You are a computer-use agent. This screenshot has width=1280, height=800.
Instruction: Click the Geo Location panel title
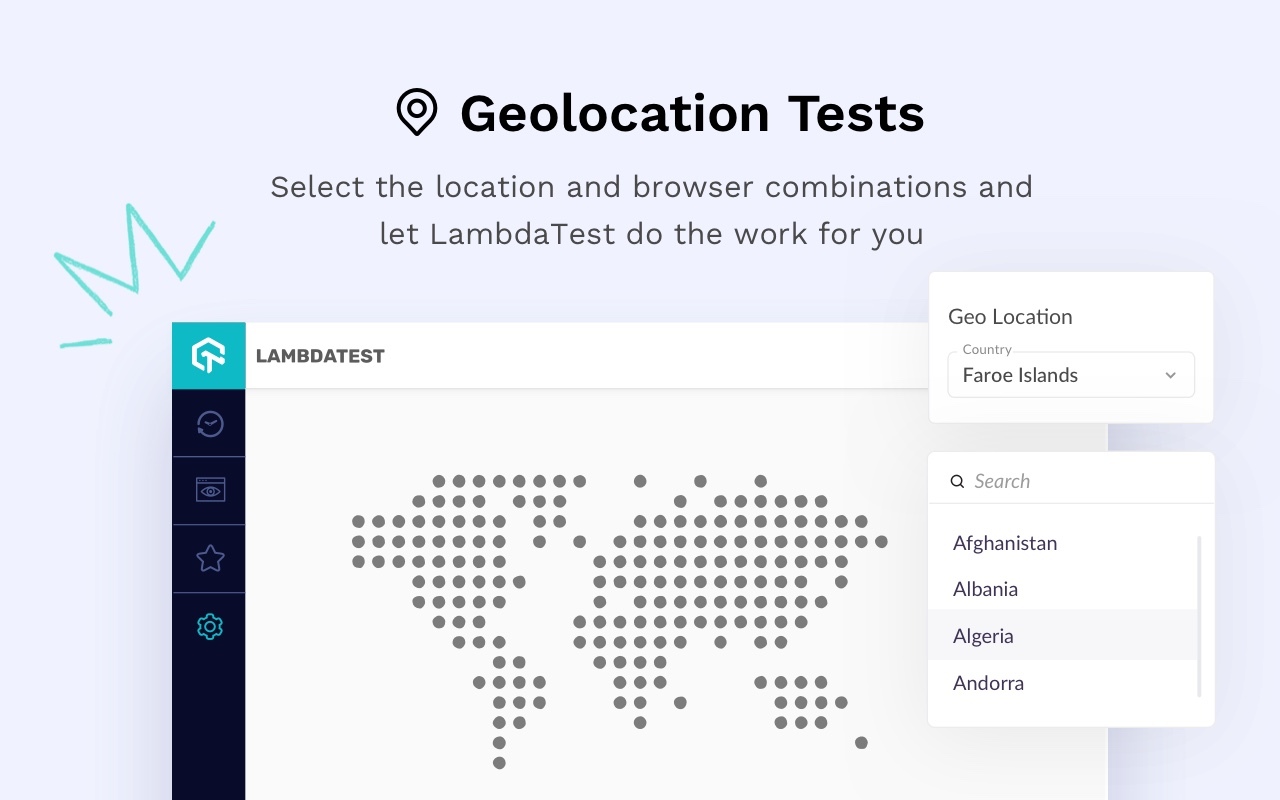pyautogui.click(x=1010, y=316)
